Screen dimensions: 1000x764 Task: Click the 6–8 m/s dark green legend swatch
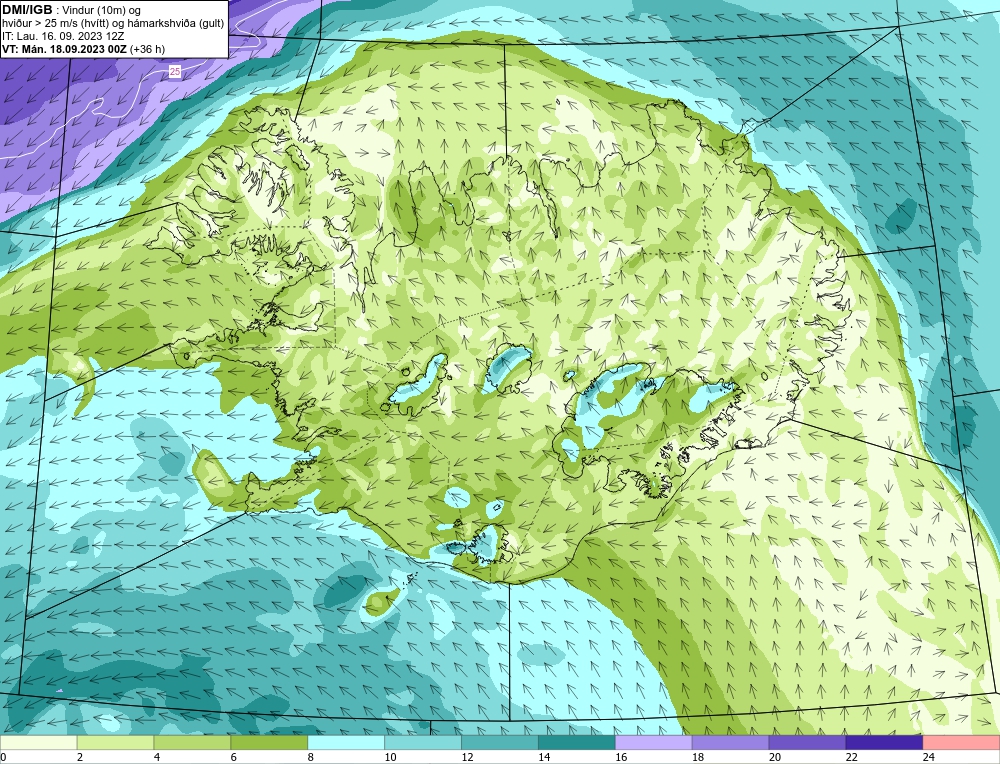click(x=269, y=743)
